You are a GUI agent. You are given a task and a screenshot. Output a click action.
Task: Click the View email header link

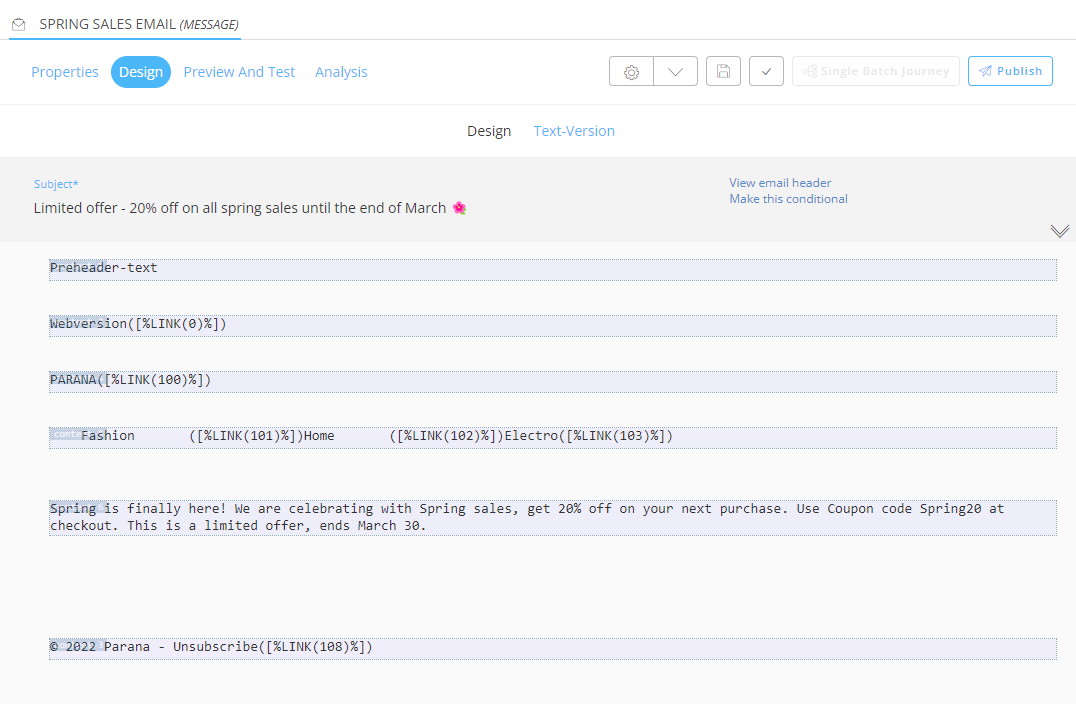tap(780, 183)
